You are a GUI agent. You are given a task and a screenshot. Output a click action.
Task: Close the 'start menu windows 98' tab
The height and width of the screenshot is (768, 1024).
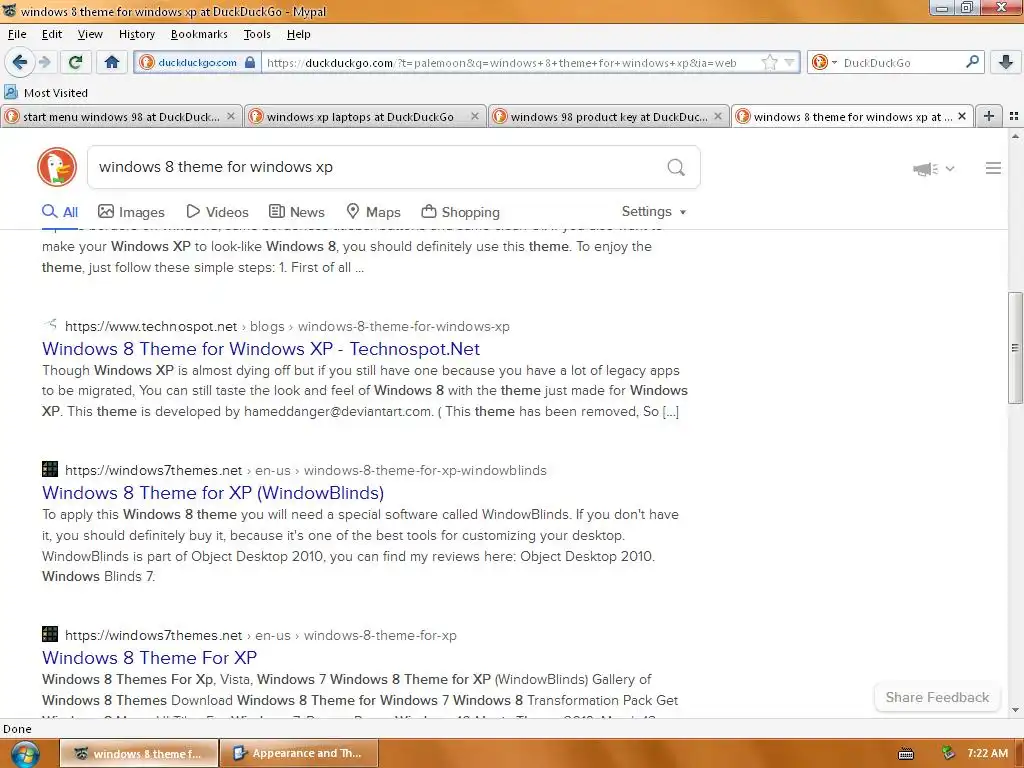tap(231, 116)
